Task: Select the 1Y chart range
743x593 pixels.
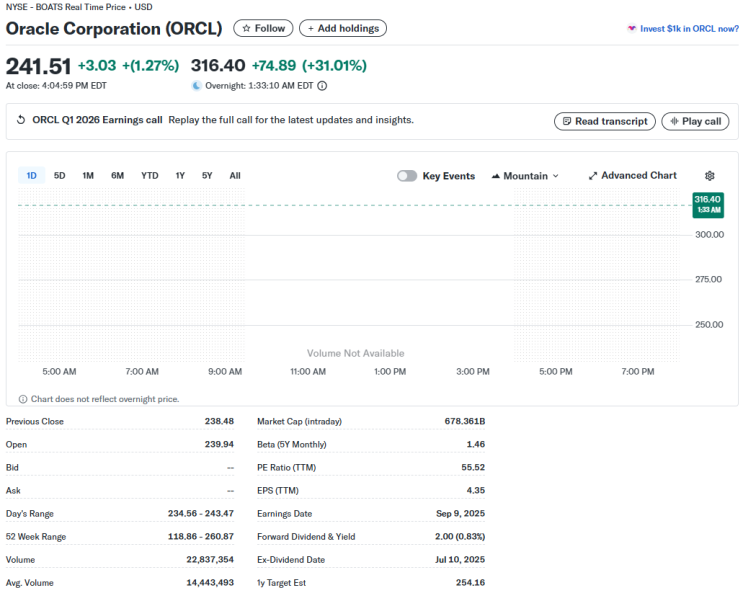Action: 180,176
